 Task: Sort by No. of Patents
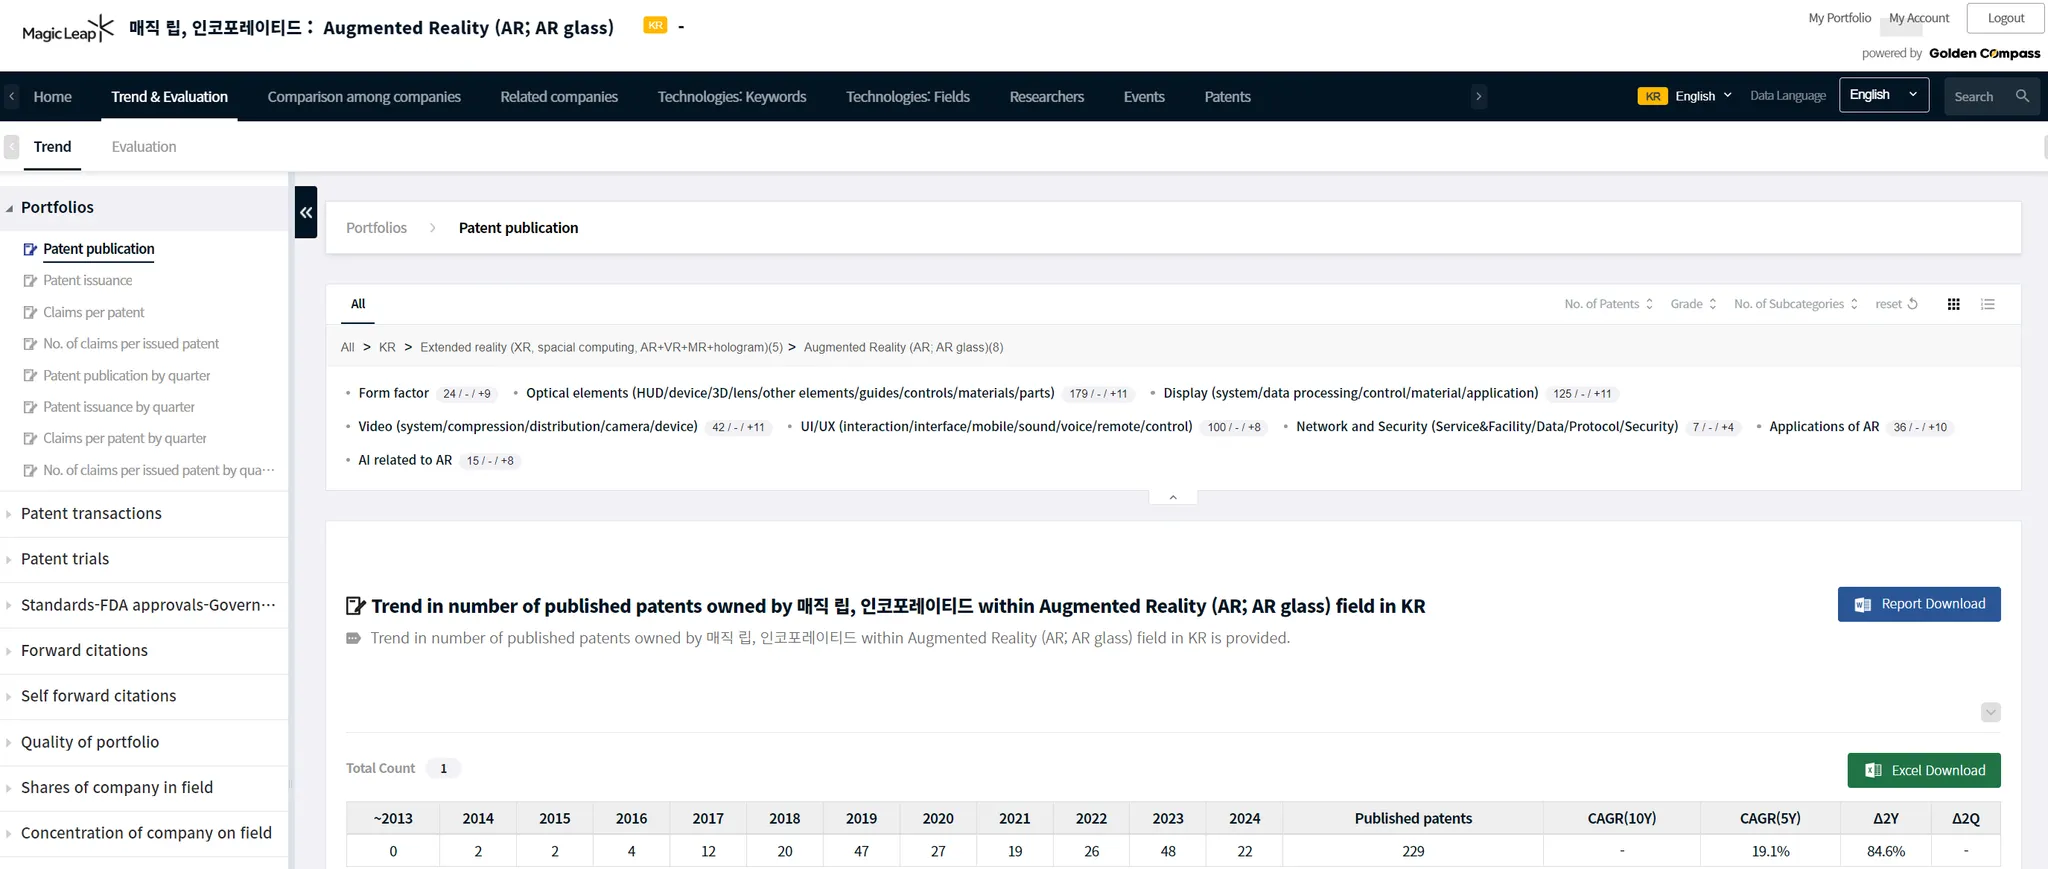1609,304
